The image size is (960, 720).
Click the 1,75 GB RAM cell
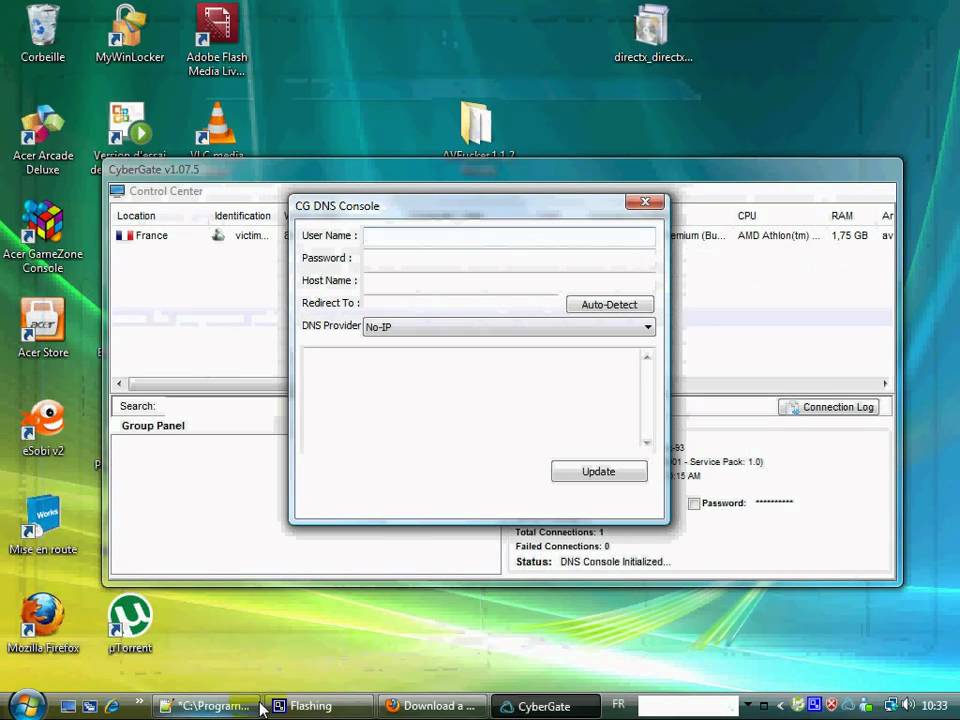point(849,235)
